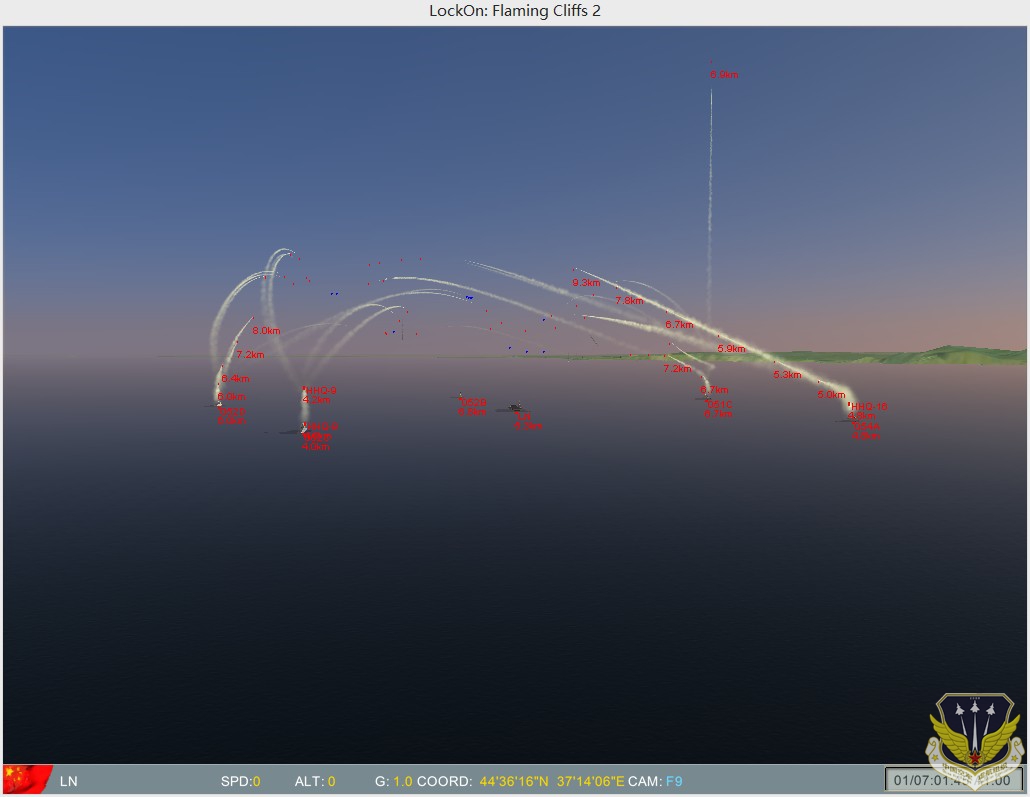The height and width of the screenshot is (797, 1030).
Task: Select the 054A ship label
Action: [x=866, y=426]
